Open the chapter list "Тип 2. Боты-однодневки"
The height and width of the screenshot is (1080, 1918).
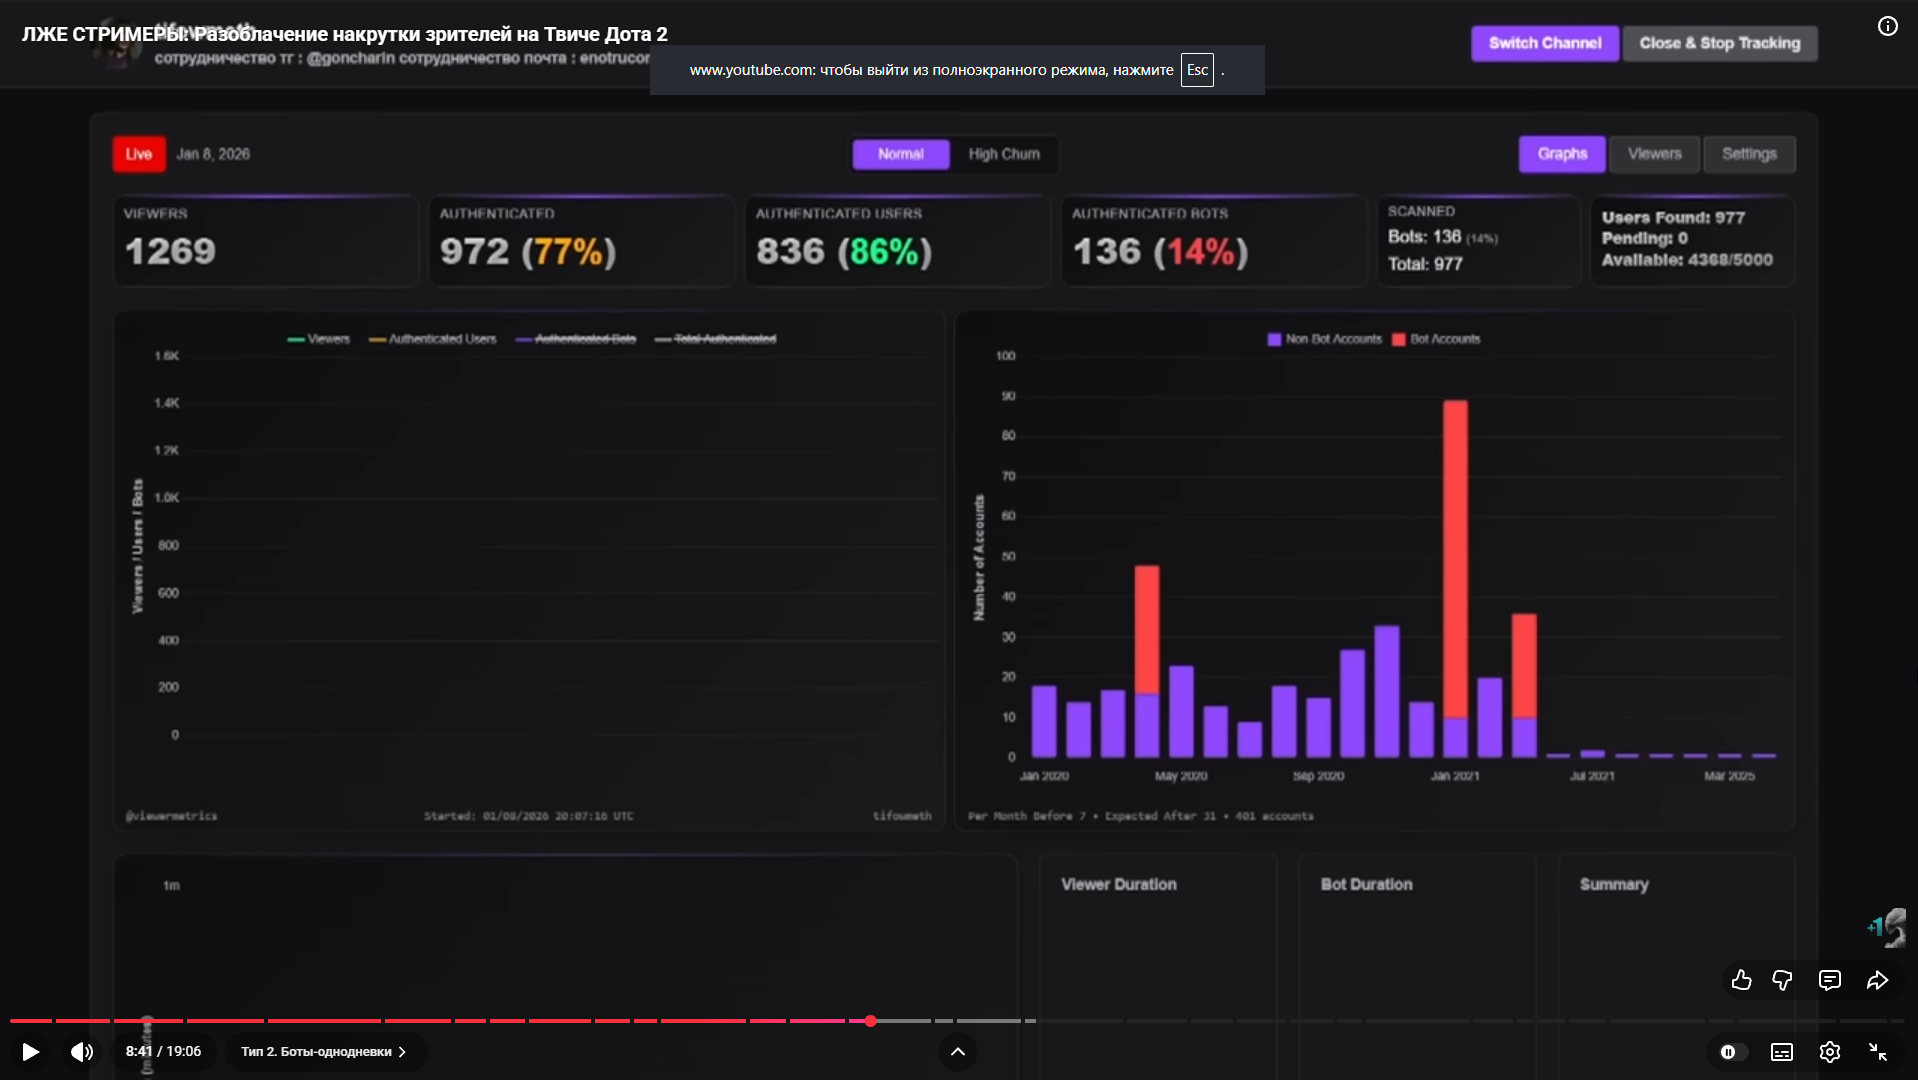pyautogui.click(x=324, y=1052)
